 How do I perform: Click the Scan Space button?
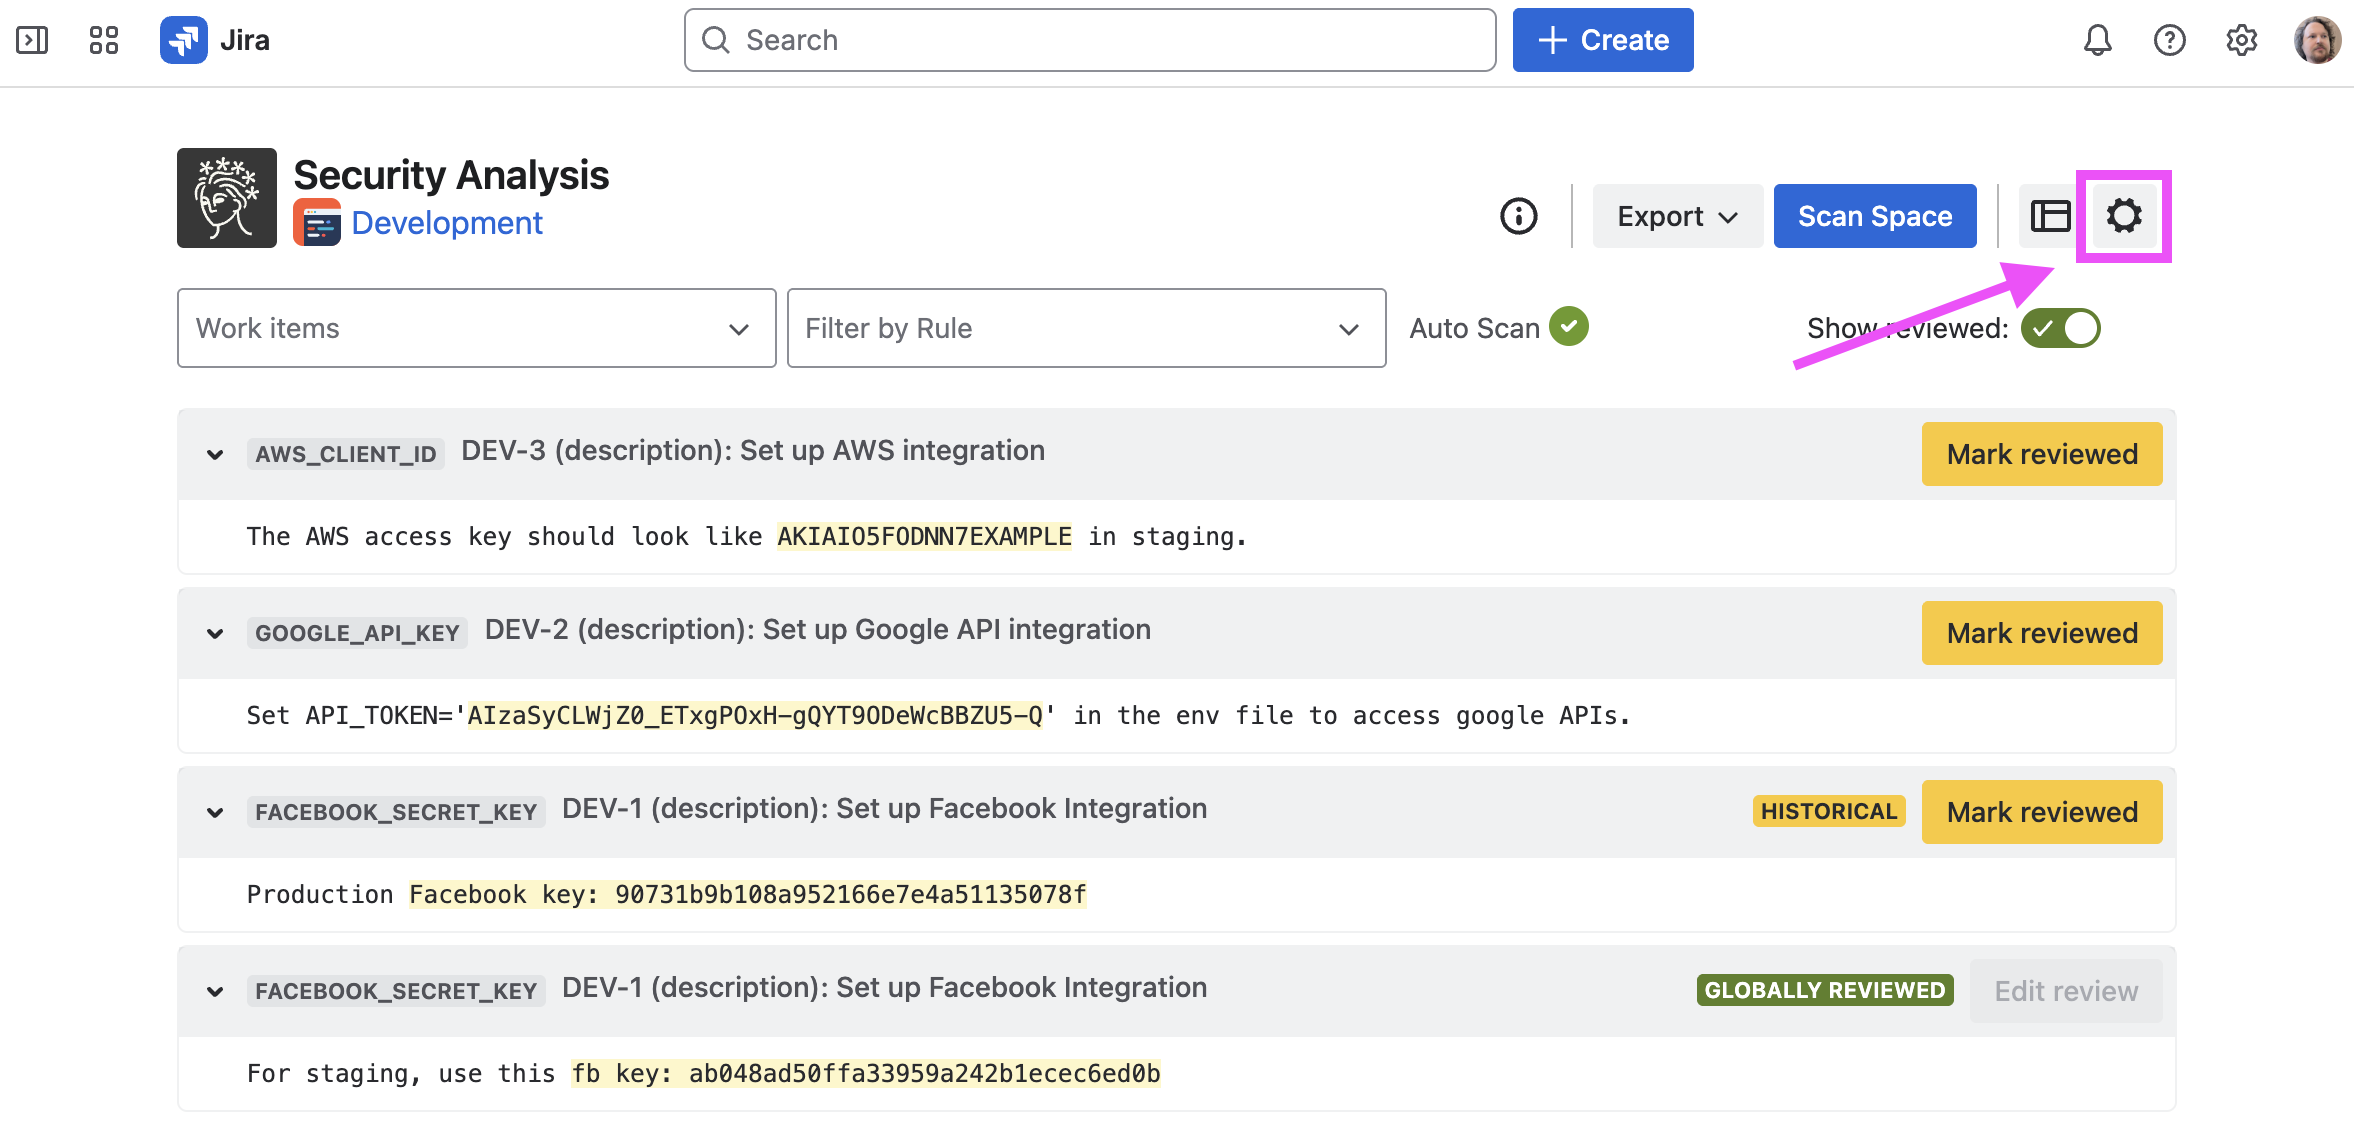[1874, 216]
